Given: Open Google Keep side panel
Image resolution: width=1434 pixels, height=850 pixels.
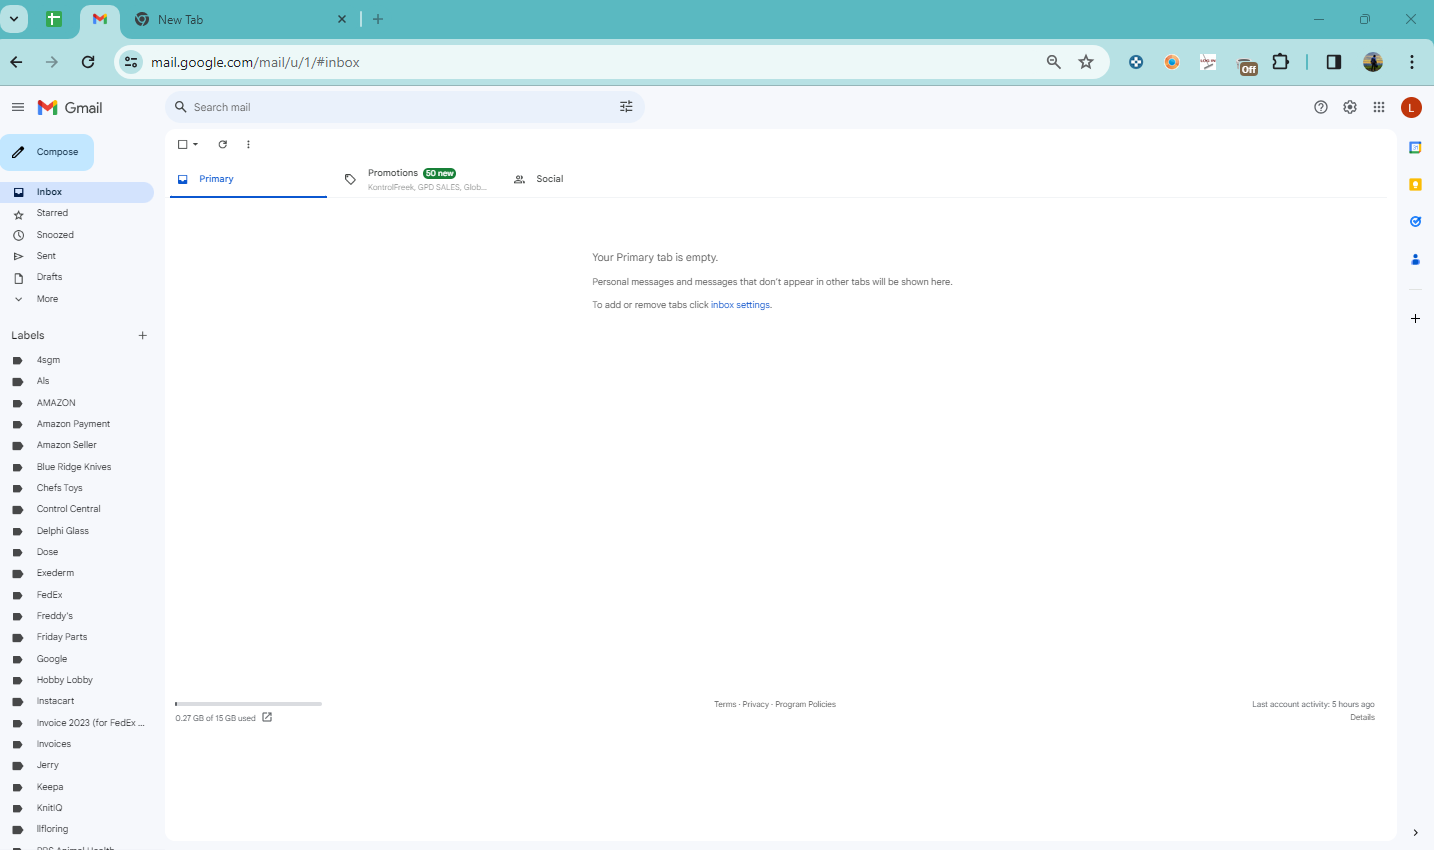Looking at the screenshot, I should 1415,184.
